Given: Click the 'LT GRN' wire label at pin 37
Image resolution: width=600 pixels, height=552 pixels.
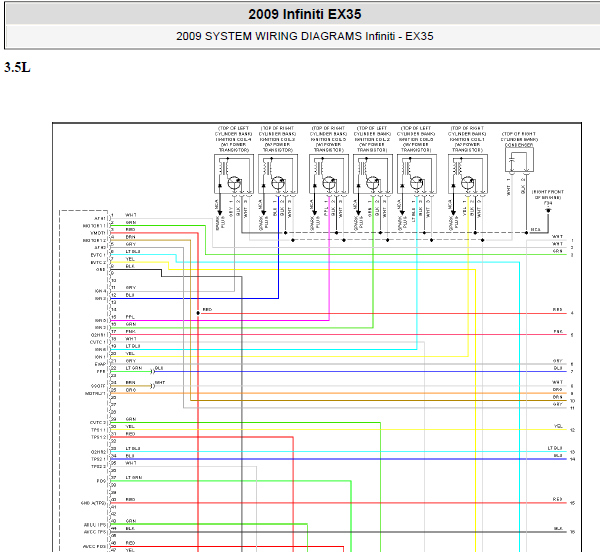Looking at the screenshot, I should pos(134,477).
